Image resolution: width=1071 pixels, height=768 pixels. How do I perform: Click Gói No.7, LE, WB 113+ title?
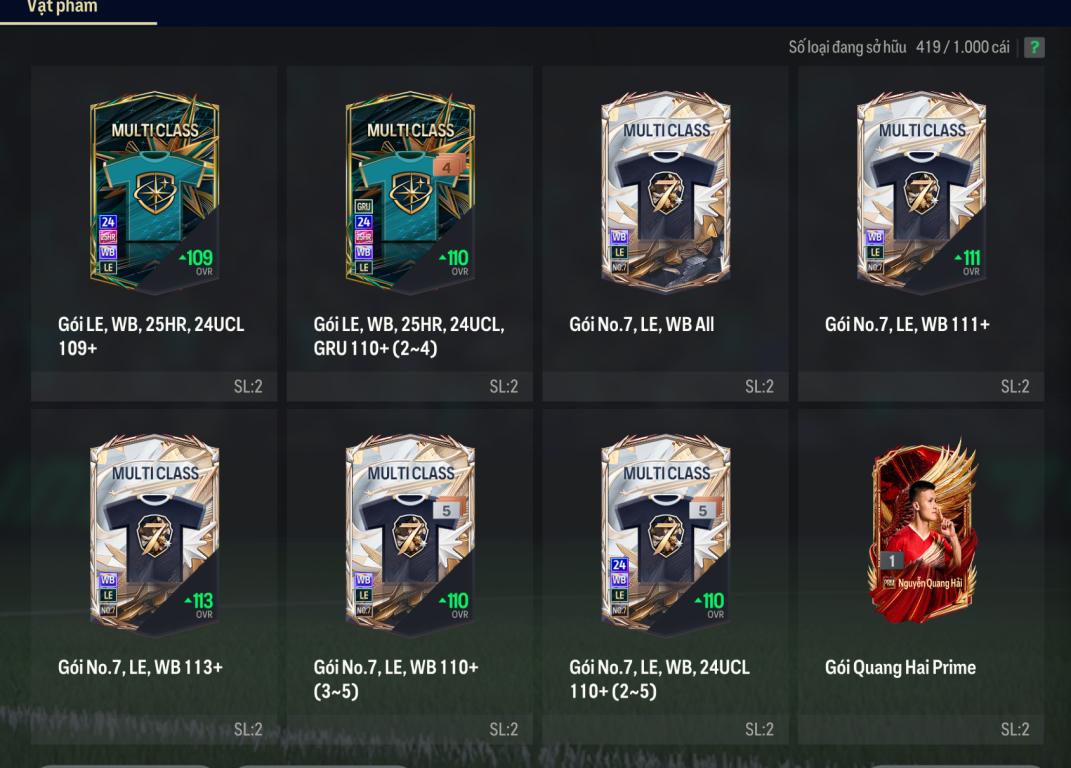tap(141, 668)
